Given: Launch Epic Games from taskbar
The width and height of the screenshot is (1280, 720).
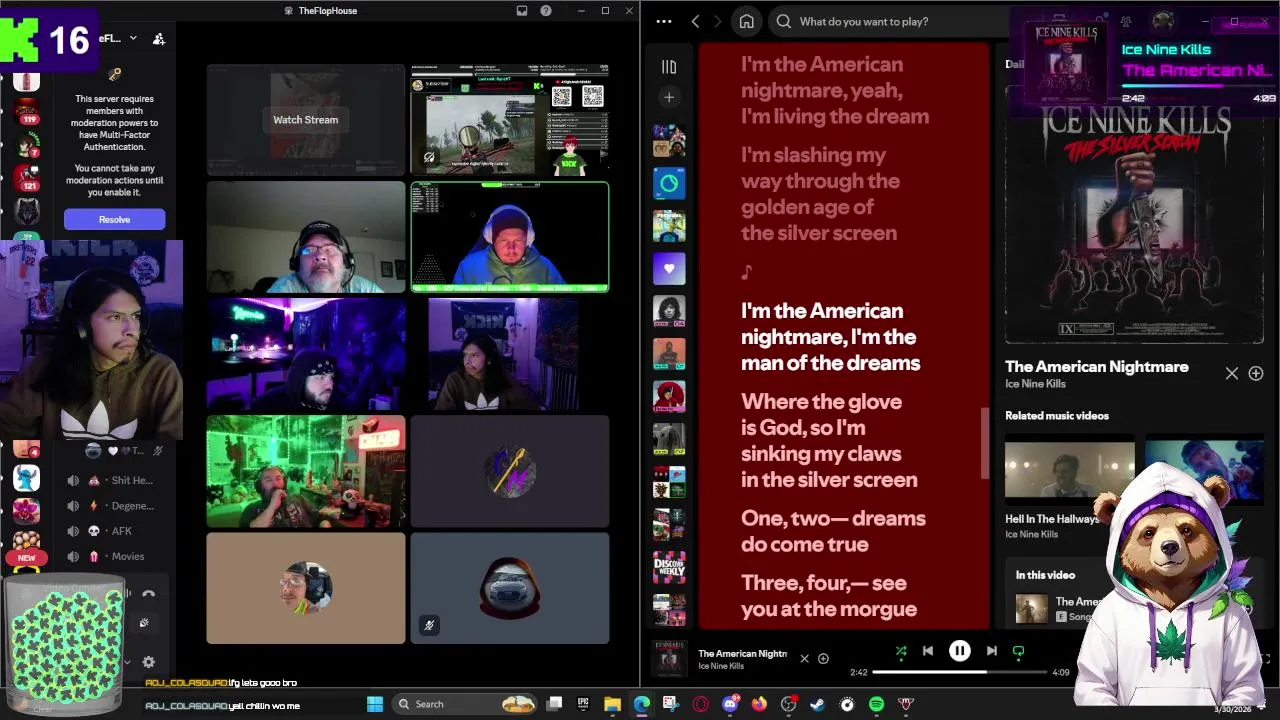Looking at the screenshot, I should point(583,704).
